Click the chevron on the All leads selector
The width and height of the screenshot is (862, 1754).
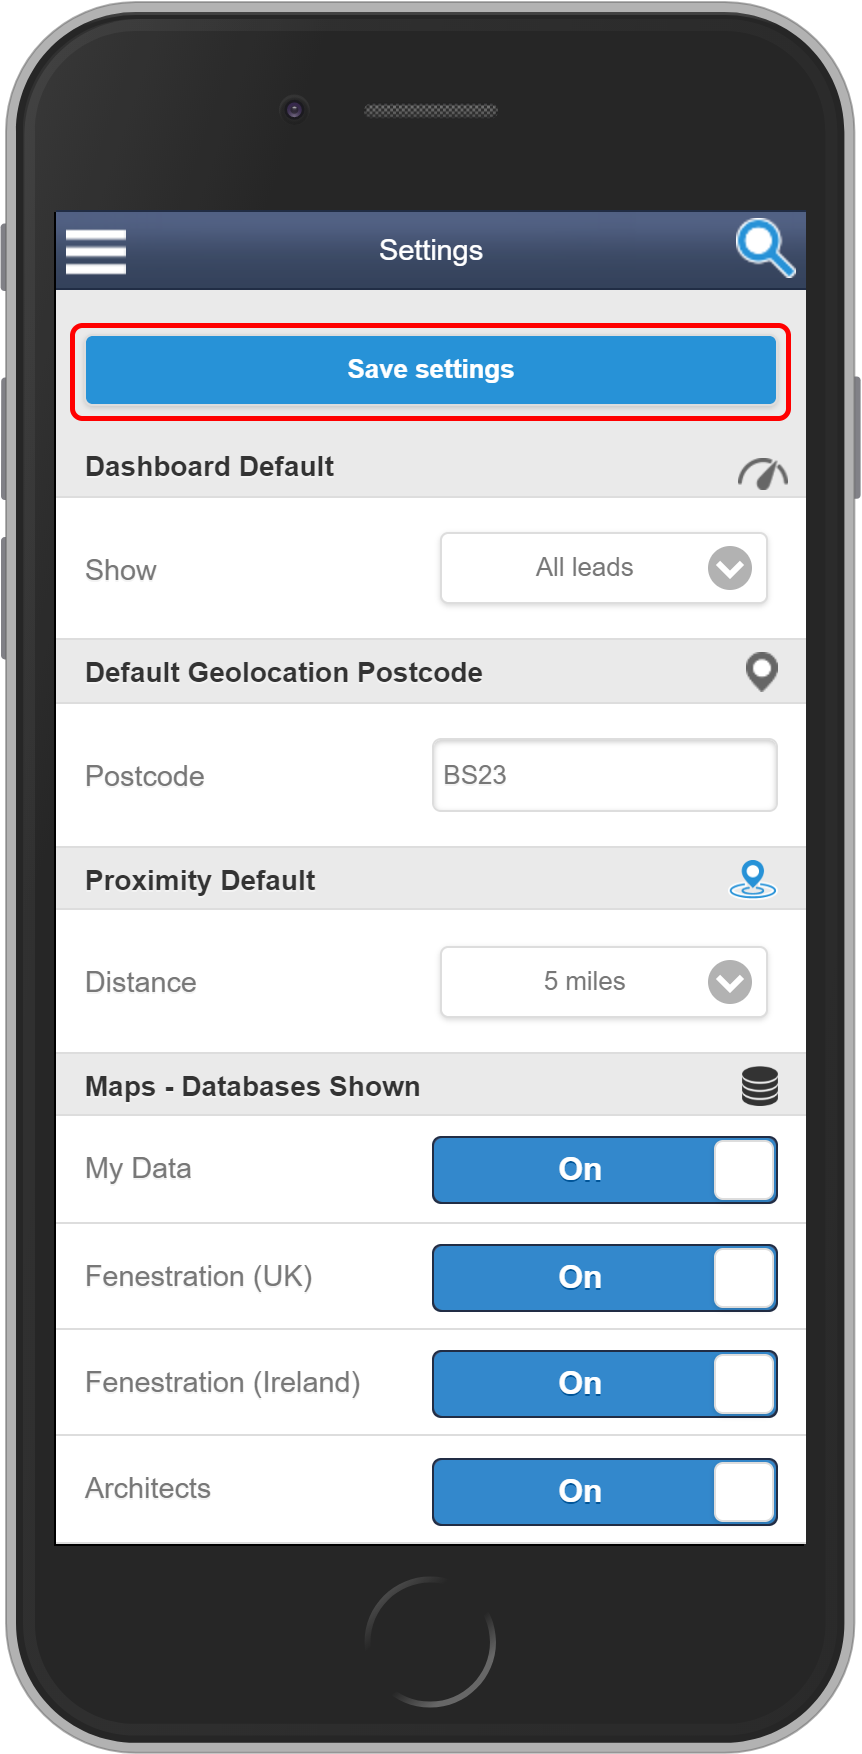click(x=729, y=568)
